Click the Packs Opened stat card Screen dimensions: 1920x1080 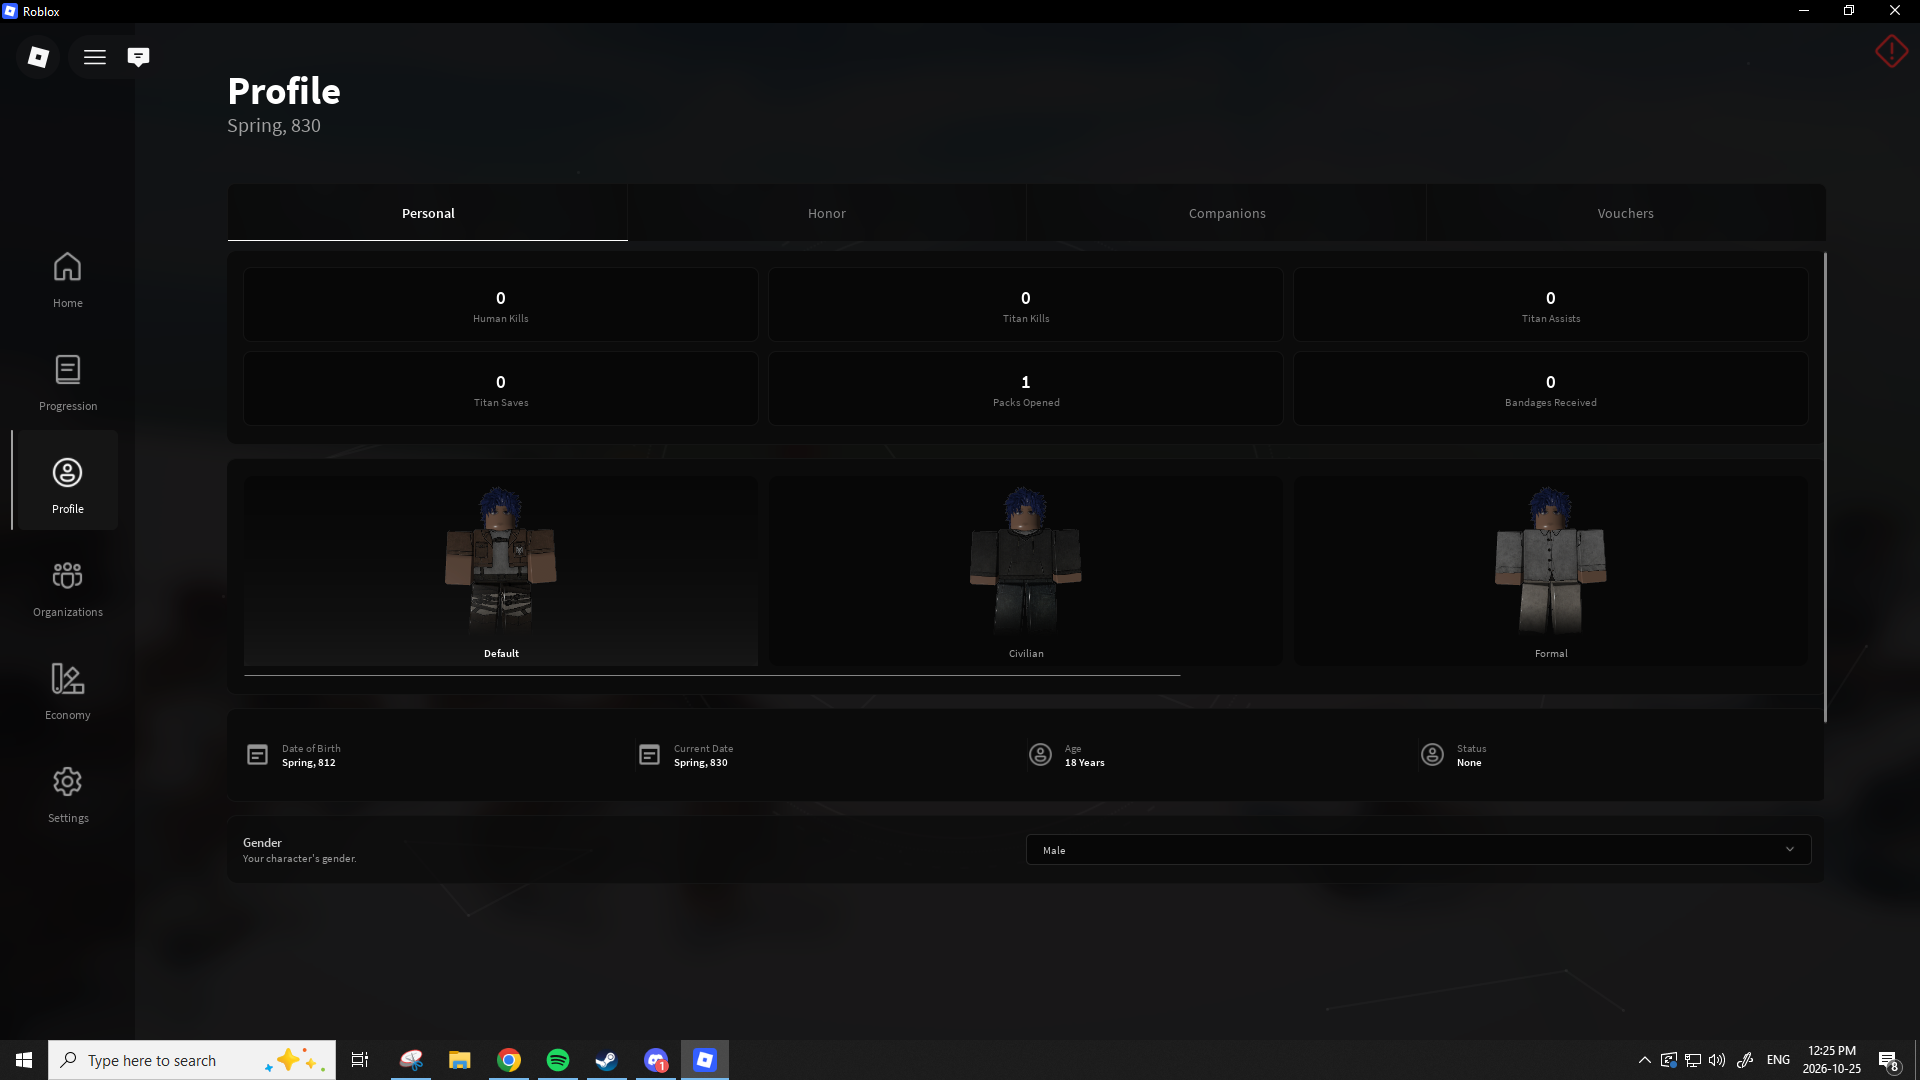click(1026, 389)
